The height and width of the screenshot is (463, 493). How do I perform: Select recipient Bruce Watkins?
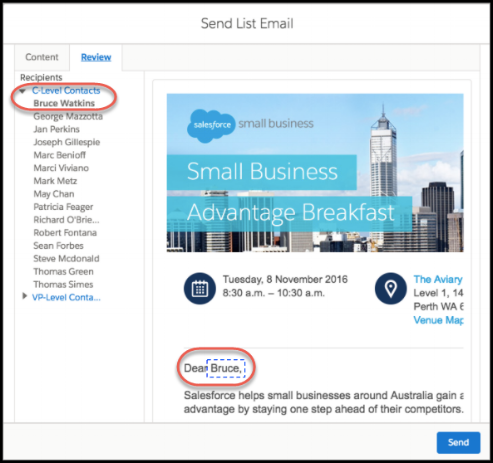click(x=64, y=103)
